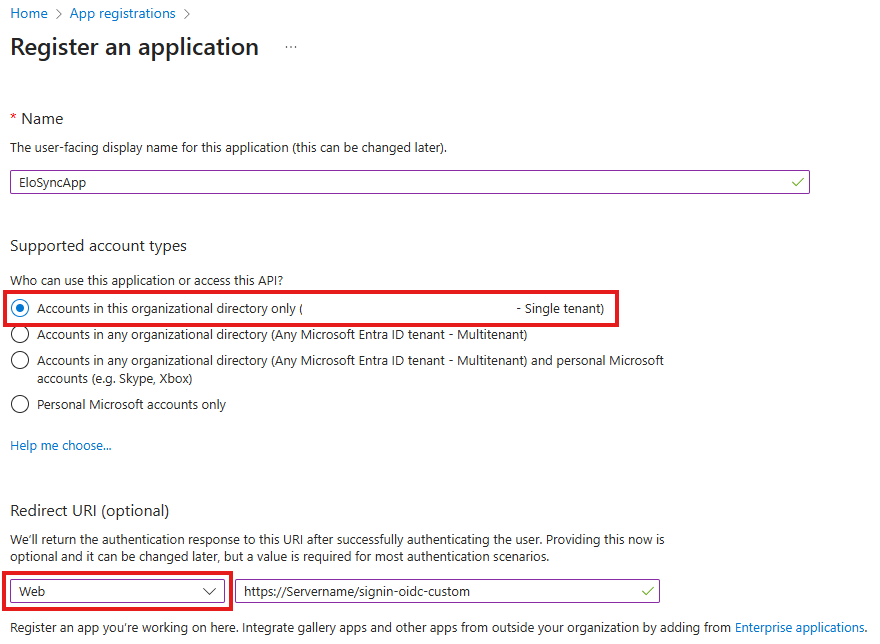Click the ellipsis beside the page title
This screenshot has height=644, width=880.
290,47
